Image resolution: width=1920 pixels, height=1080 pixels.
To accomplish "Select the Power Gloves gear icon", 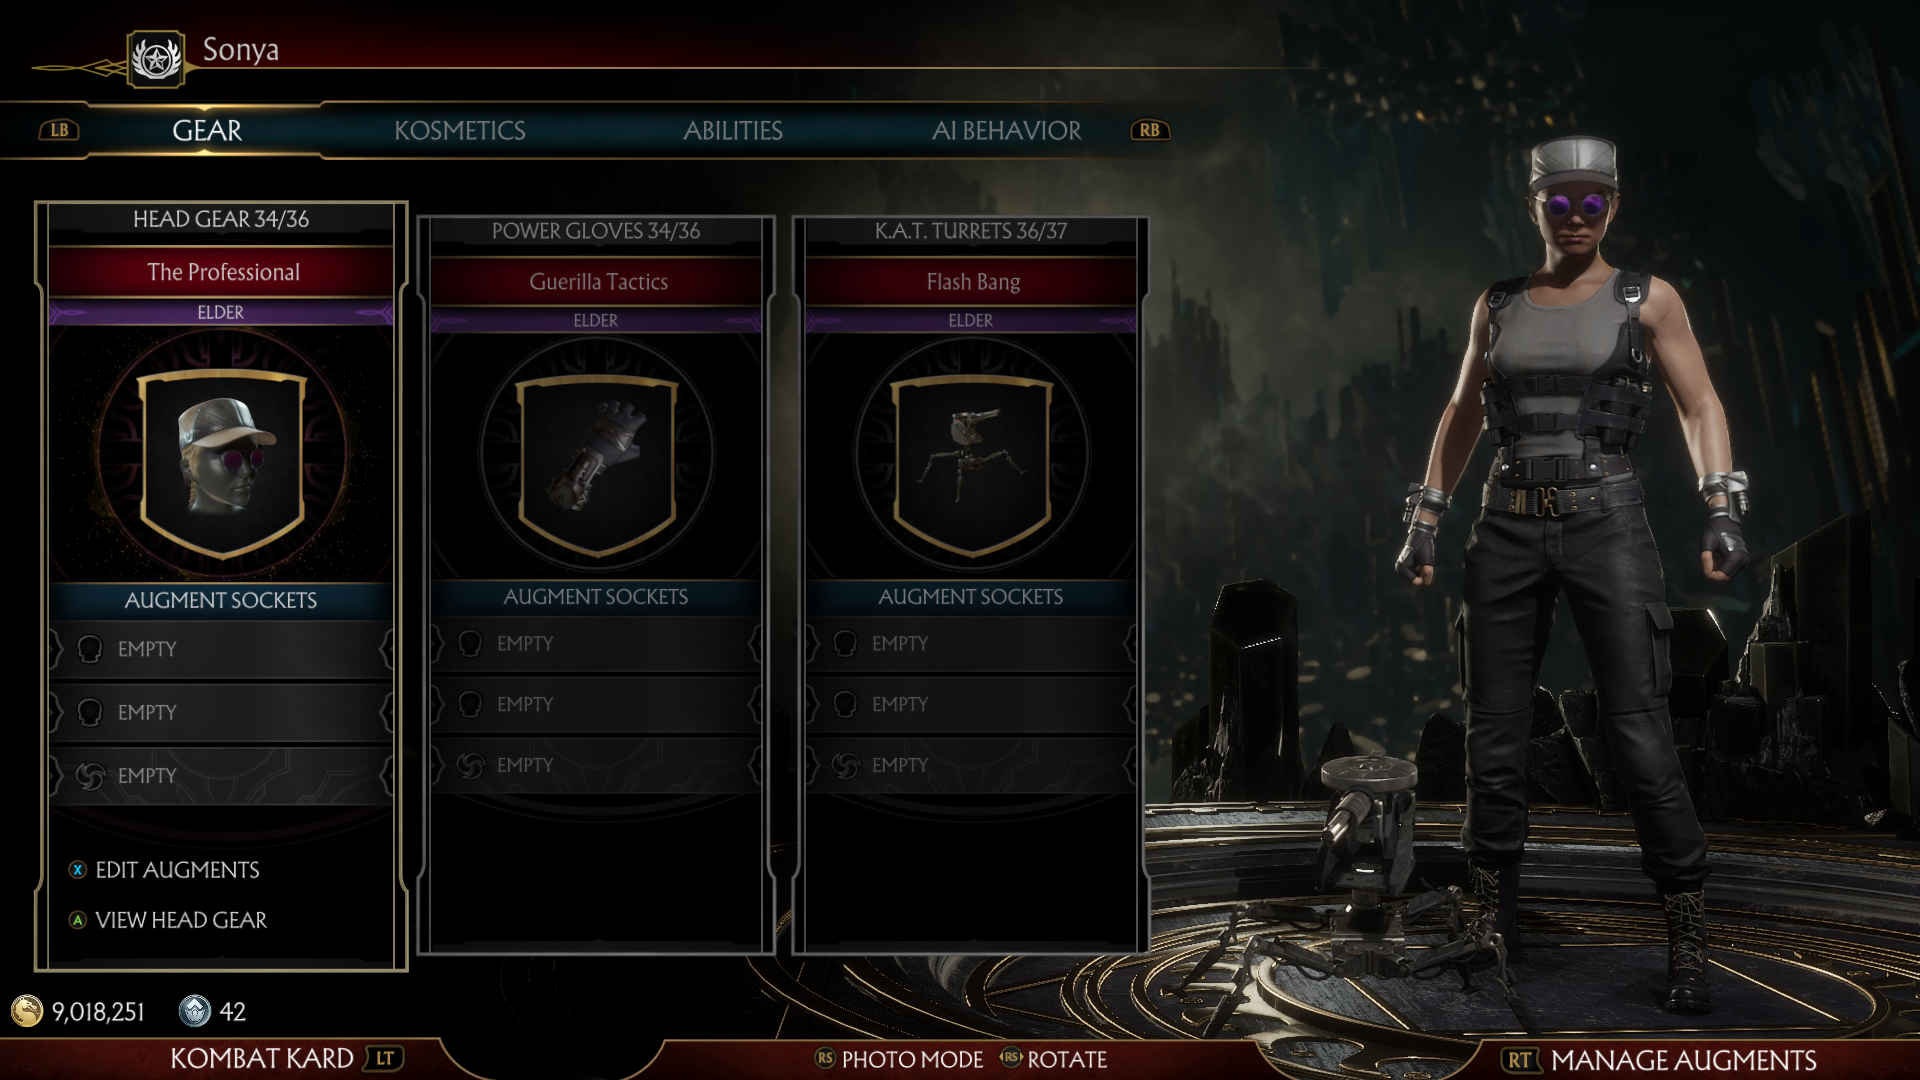I will (x=597, y=461).
